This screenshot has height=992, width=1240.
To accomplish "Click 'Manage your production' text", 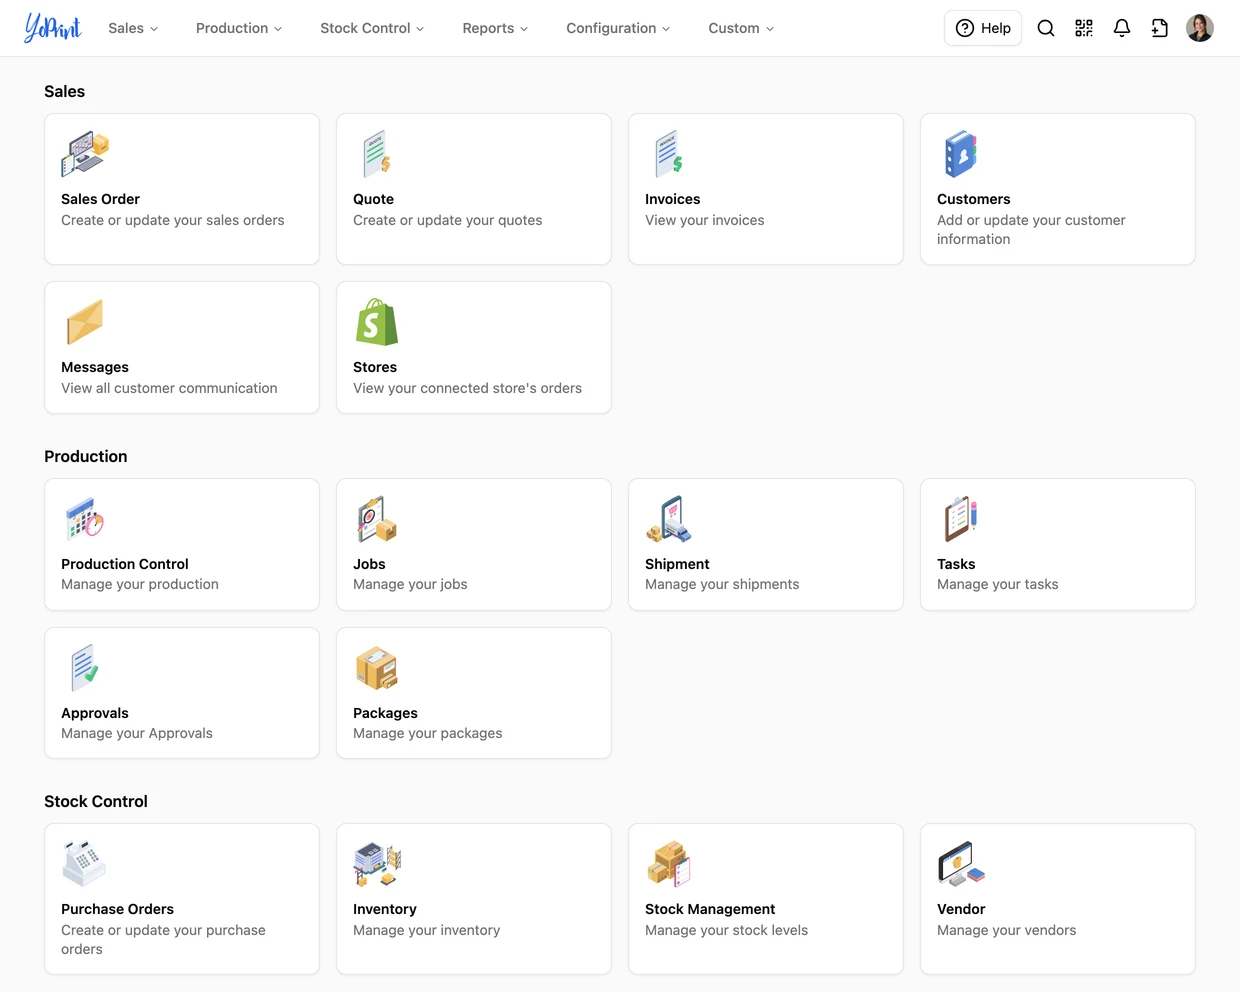I will [139, 584].
